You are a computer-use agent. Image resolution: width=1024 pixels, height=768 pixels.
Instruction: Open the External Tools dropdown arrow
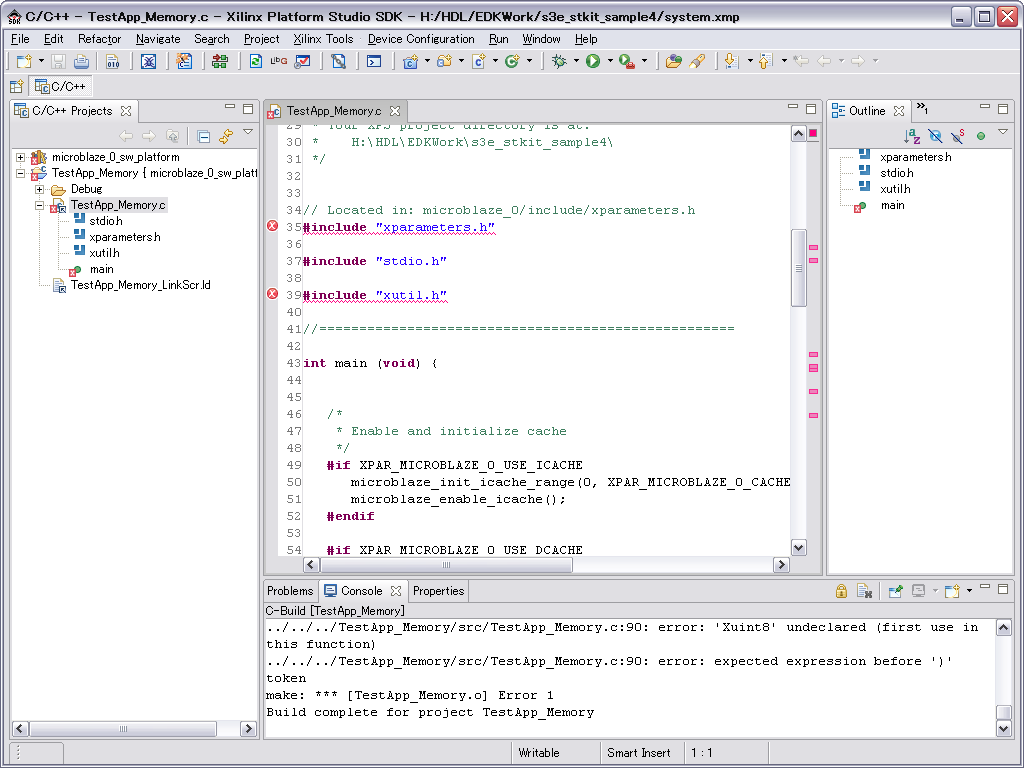(644, 61)
